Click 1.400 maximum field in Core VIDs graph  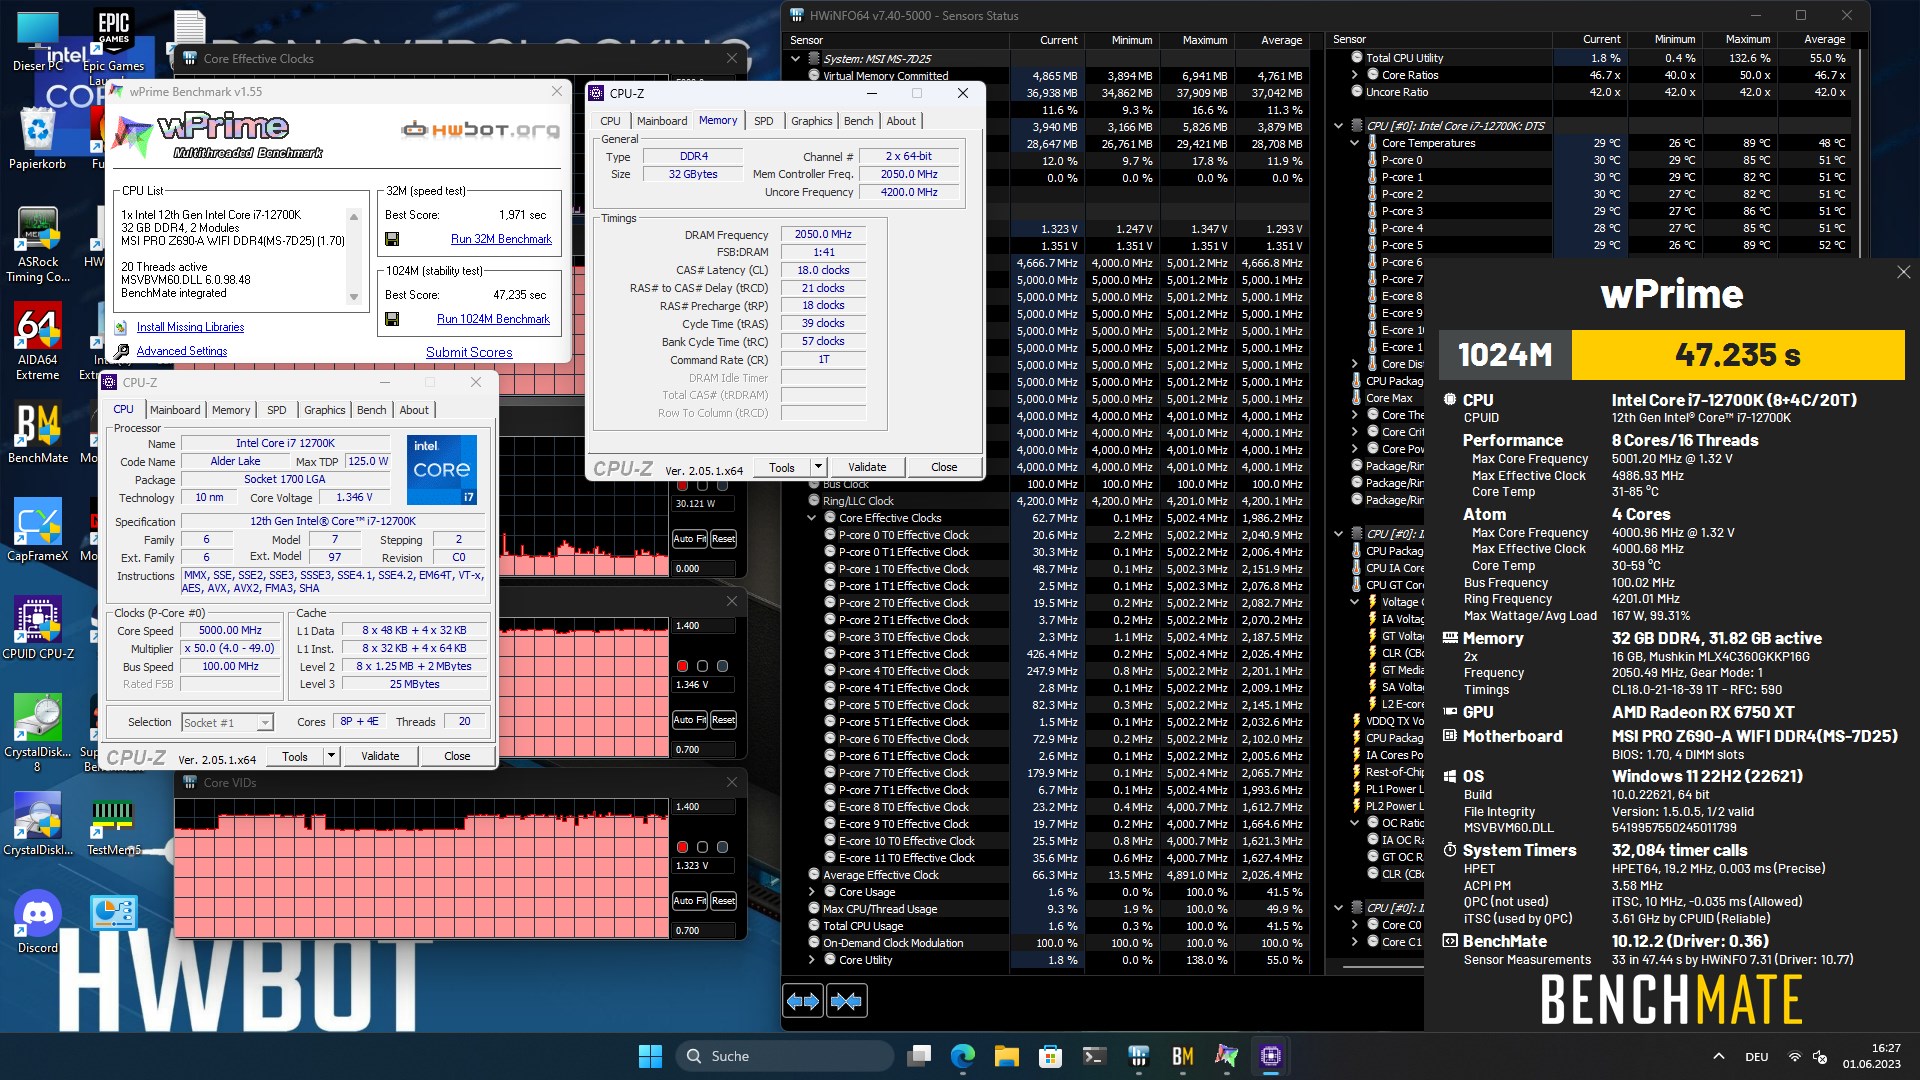[x=704, y=806]
